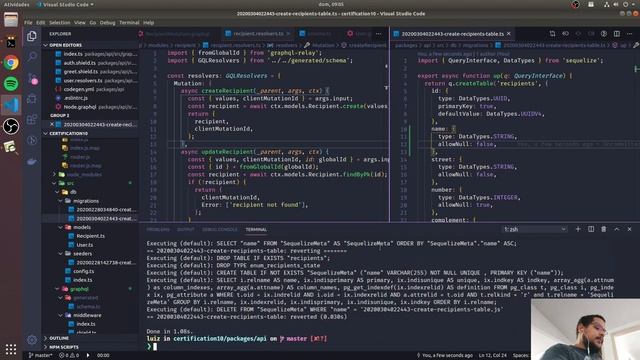Viewport: 640px width, 360px height.
Task: Switch to the Debug Console tab
Action: tap(220, 229)
